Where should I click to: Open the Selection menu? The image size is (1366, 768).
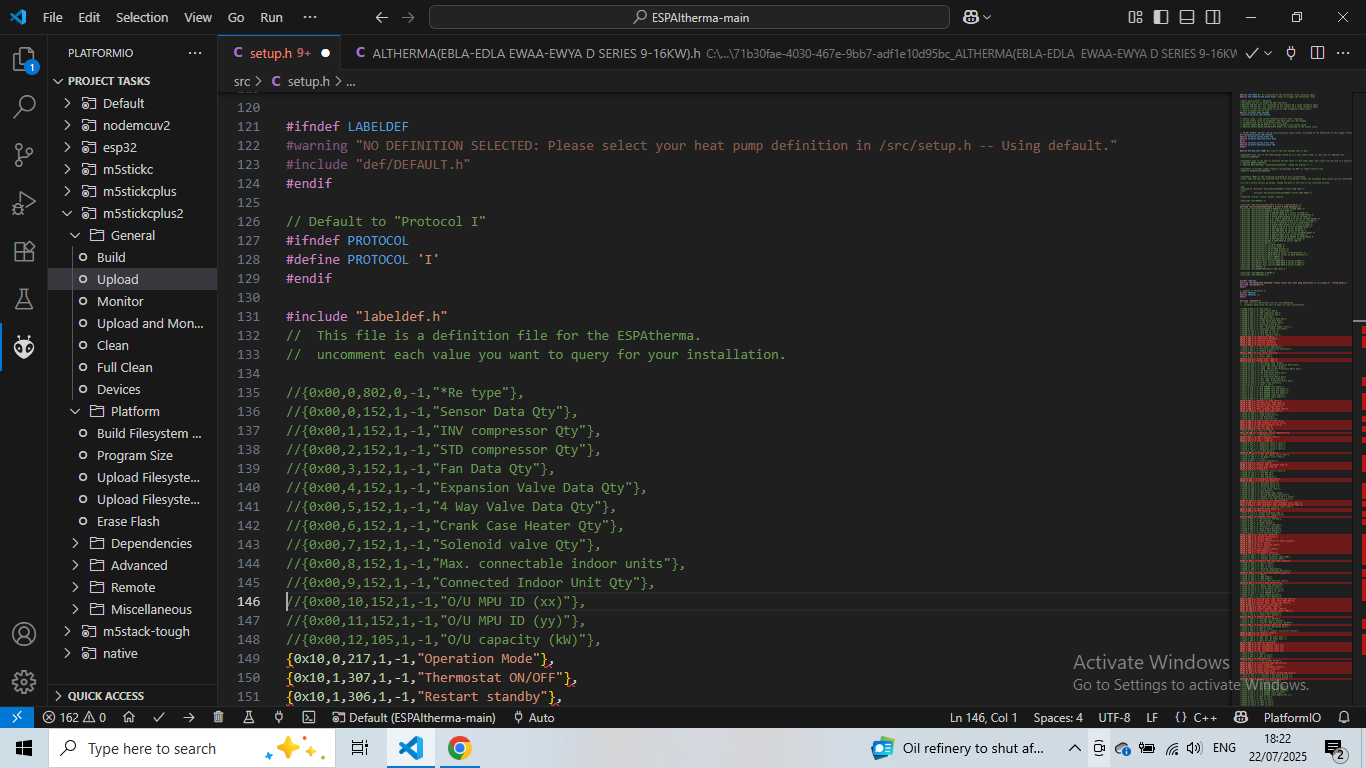pos(142,17)
